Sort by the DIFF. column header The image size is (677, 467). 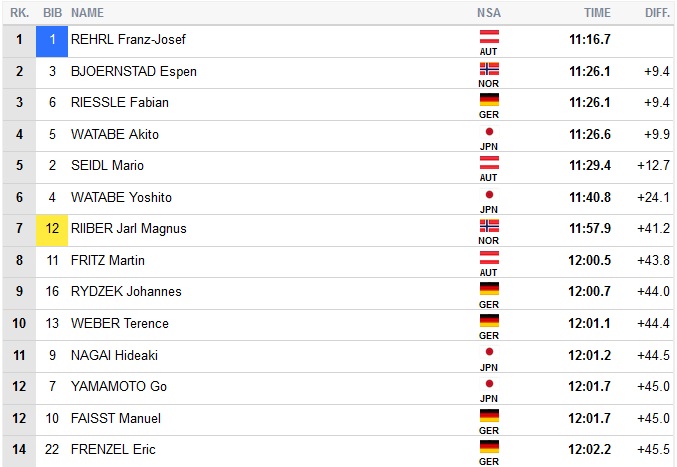click(658, 13)
